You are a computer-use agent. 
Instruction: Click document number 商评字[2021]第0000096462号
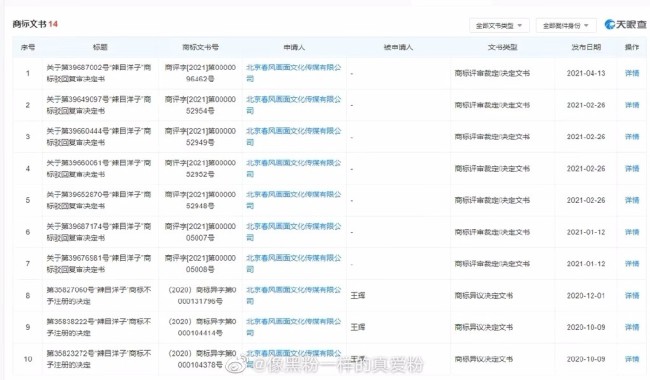coord(200,73)
